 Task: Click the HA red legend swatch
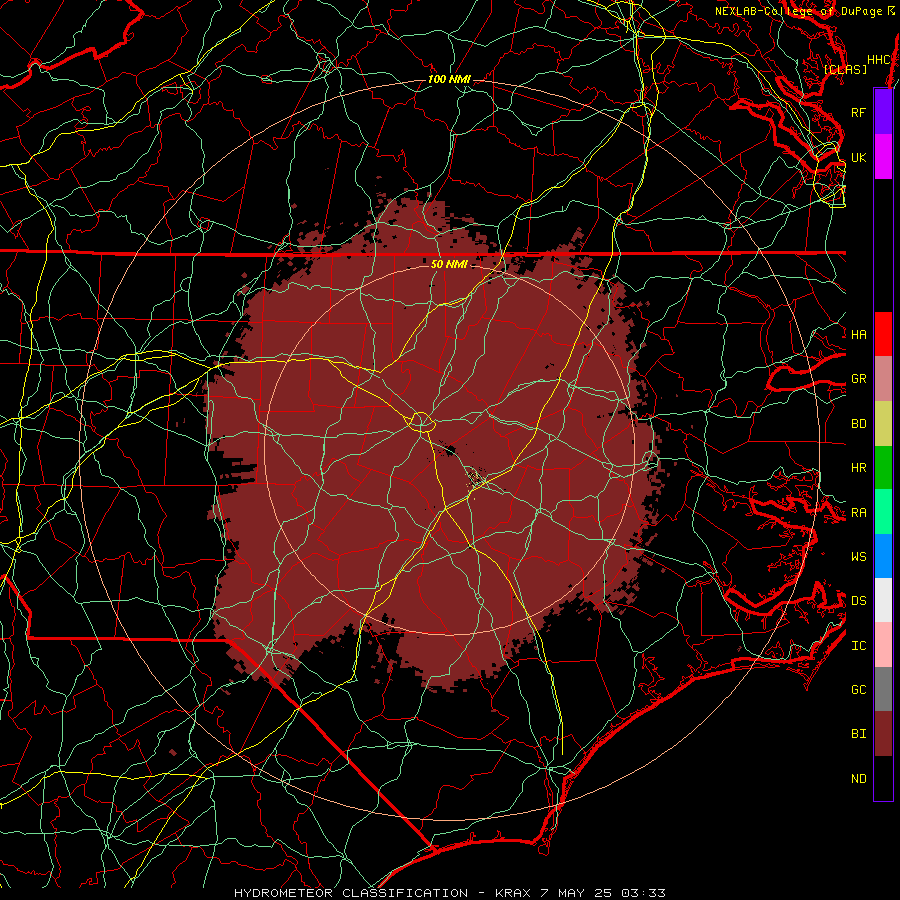(883, 334)
